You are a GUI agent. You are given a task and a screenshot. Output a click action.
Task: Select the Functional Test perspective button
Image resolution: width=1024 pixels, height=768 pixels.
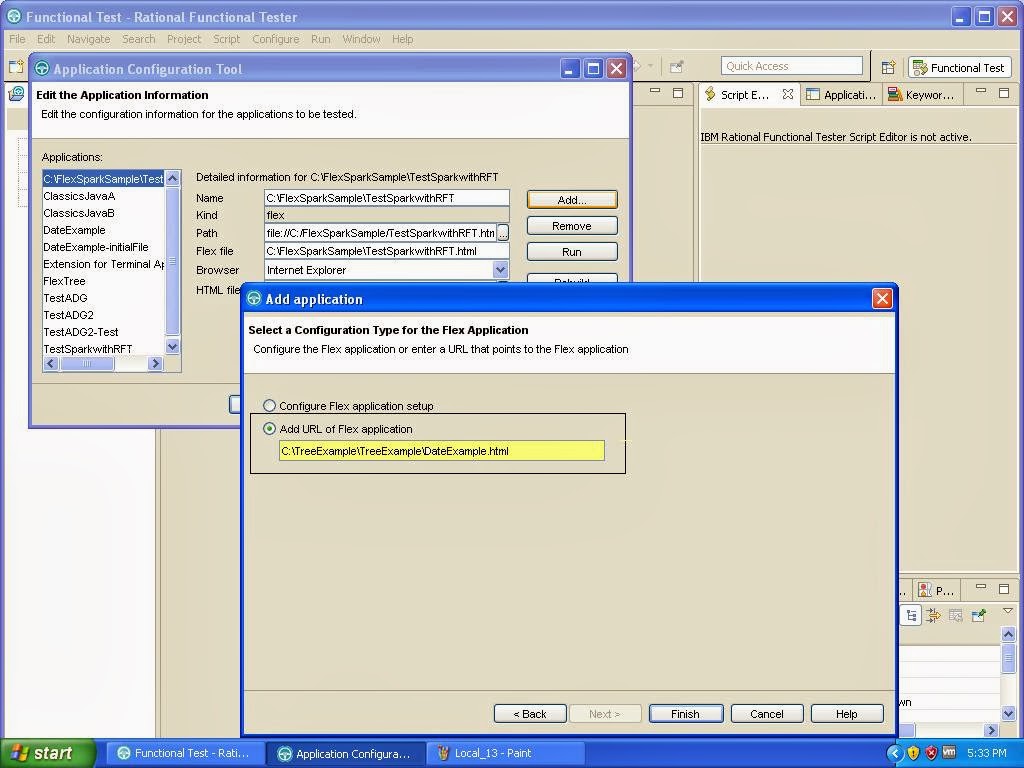959,67
